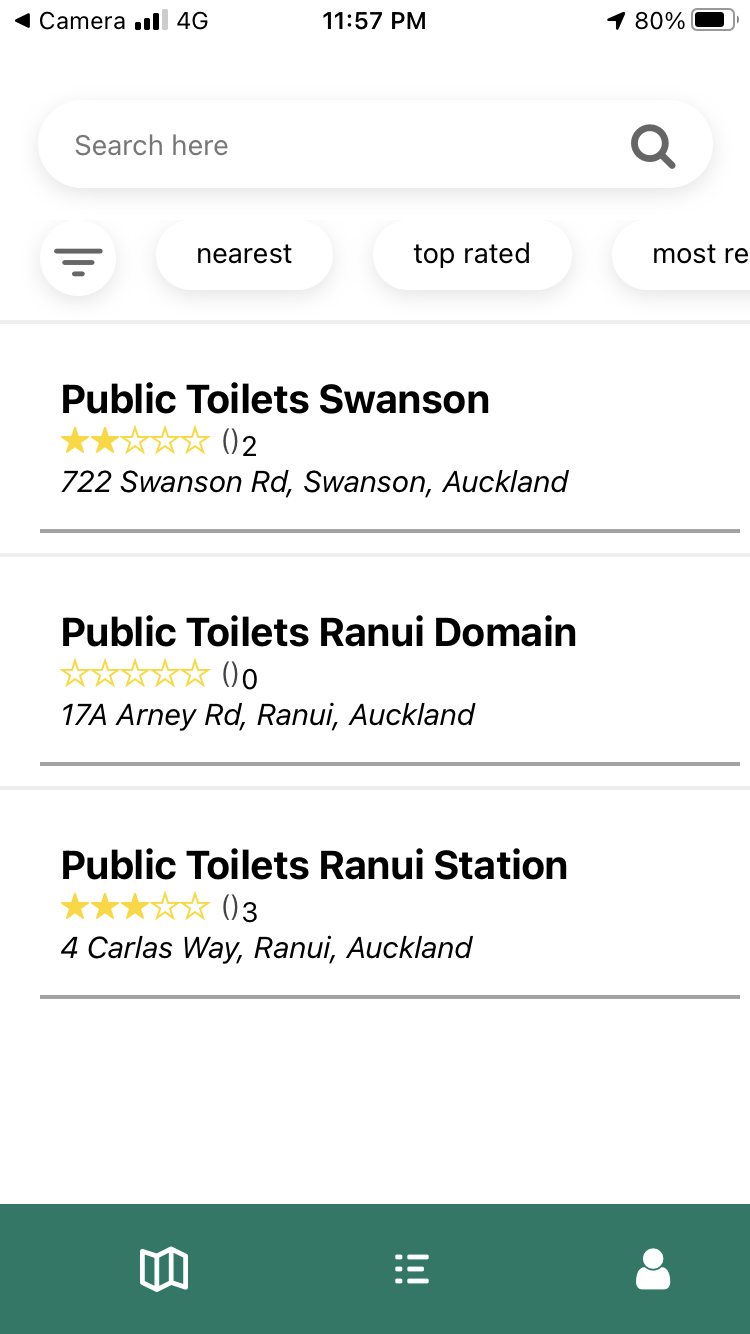The image size is (750, 1334).
Task: Sort results by nearest
Action: (x=244, y=255)
